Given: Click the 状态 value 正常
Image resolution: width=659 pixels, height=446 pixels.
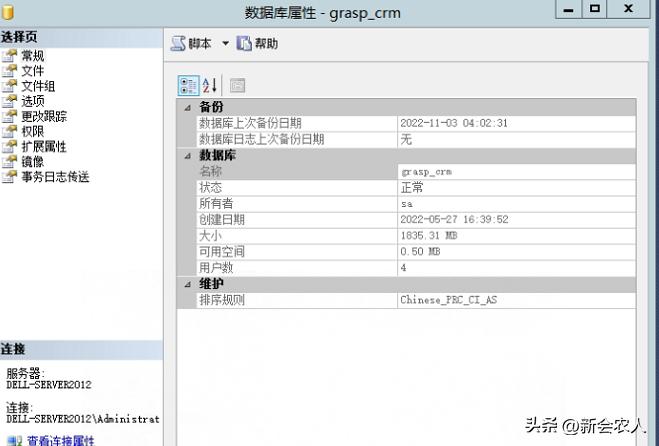Looking at the screenshot, I should point(412,187).
